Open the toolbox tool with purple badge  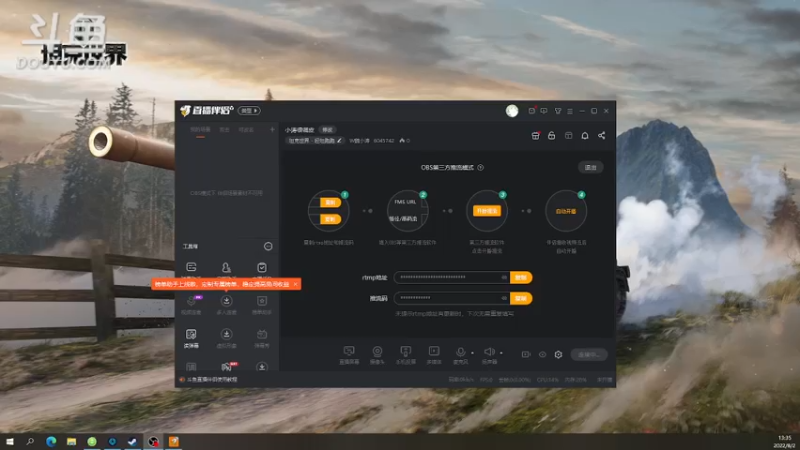[191, 304]
